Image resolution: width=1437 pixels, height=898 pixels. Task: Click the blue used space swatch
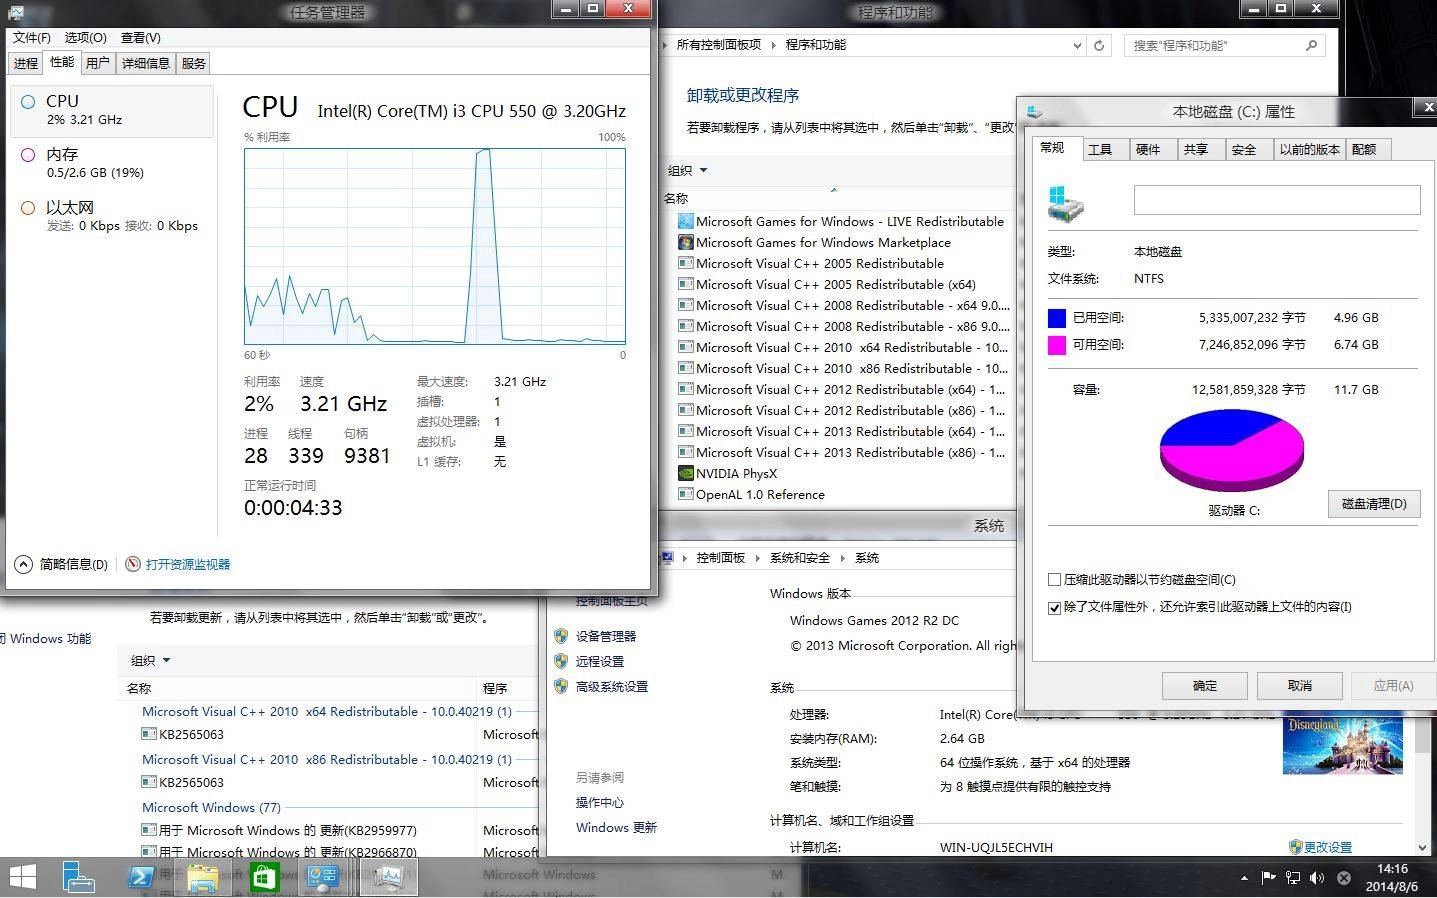pyautogui.click(x=1056, y=318)
